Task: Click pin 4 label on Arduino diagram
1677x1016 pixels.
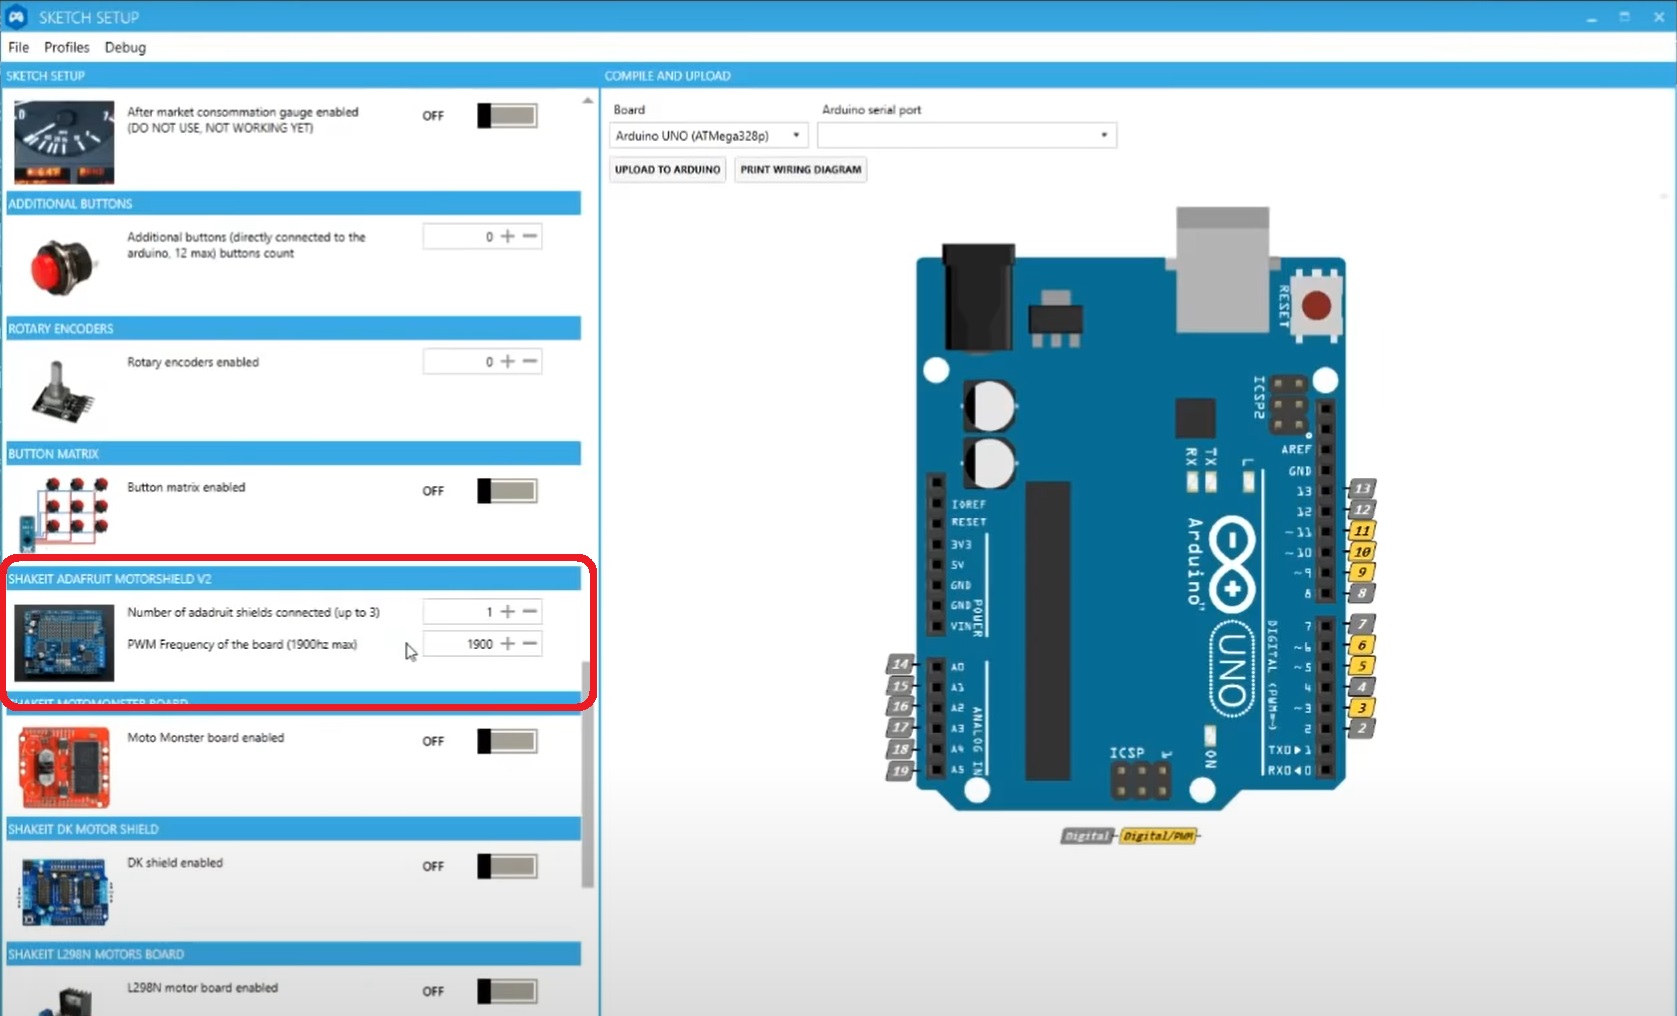Action: (x=1362, y=687)
